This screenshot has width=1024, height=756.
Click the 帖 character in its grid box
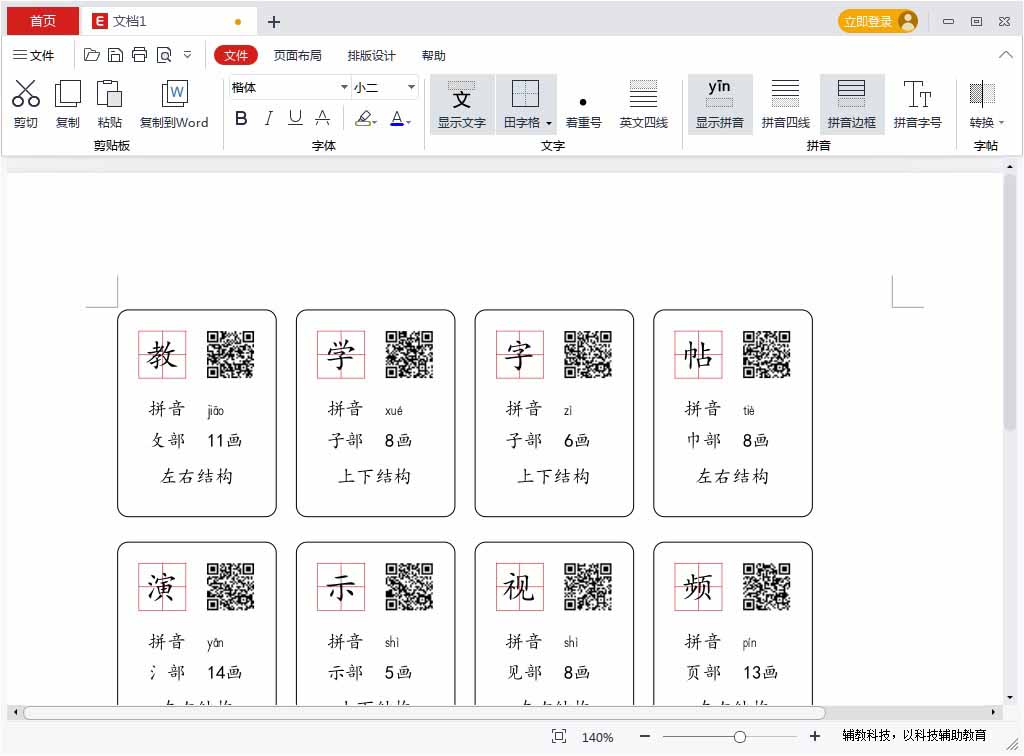(x=698, y=354)
